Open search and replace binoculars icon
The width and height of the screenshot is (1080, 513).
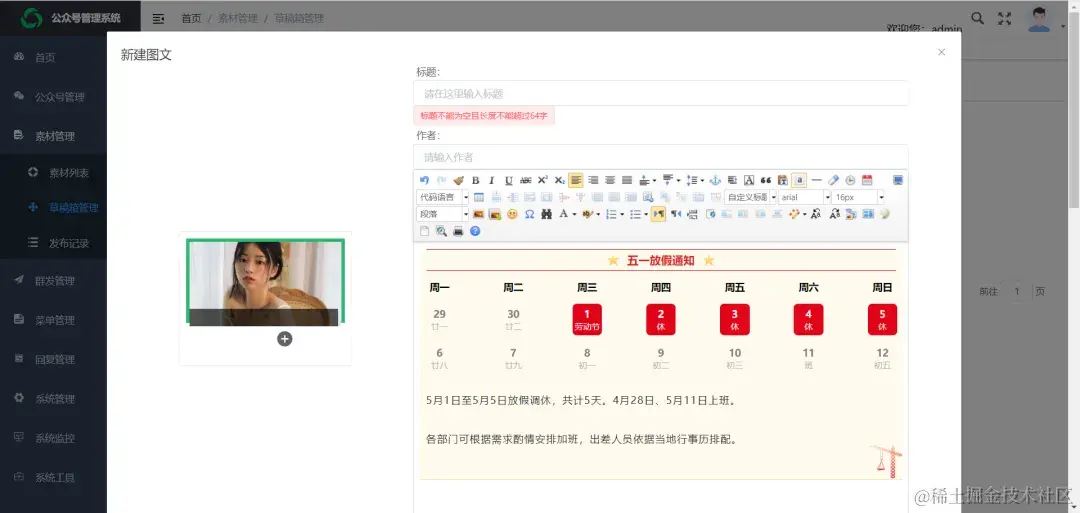[x=547, y=214]
